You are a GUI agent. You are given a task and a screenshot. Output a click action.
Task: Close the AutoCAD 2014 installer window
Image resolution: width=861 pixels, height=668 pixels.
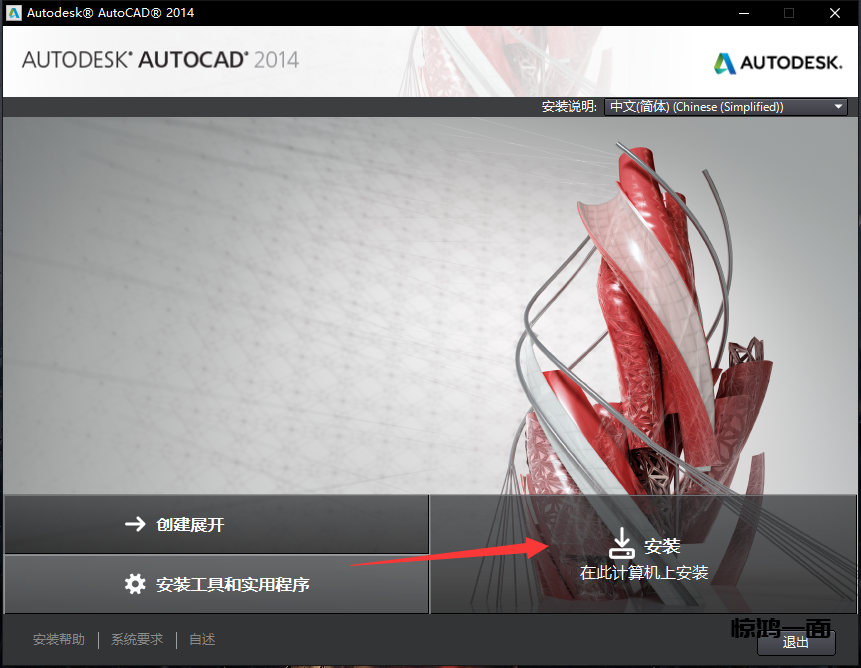835,13
